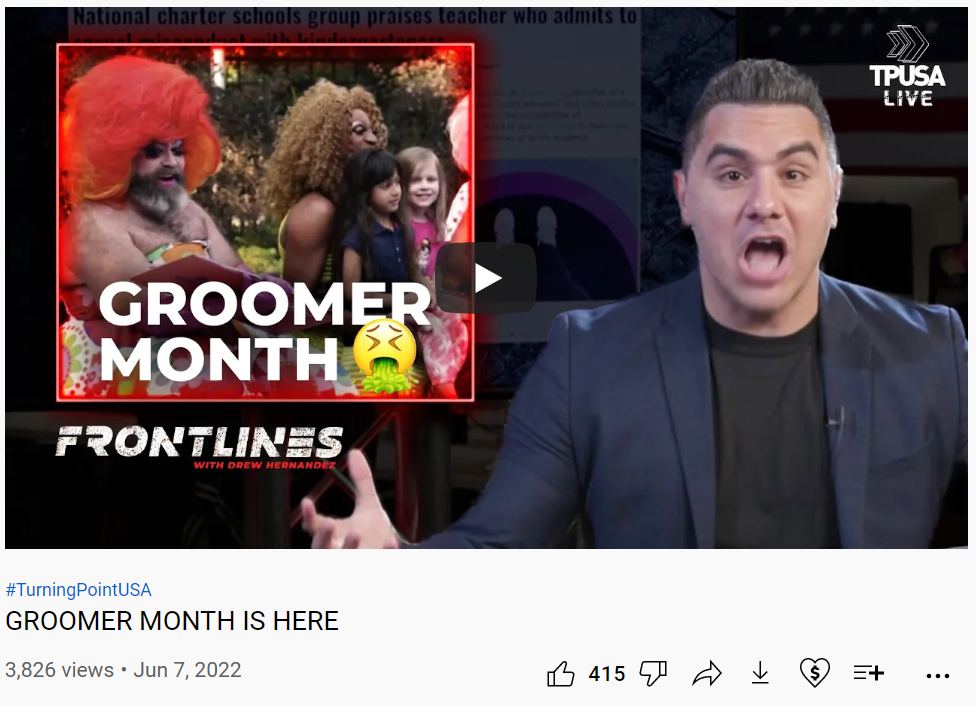Click the 415 like count
The width and height of the screenshot is (976, 706).
[607, 674]
